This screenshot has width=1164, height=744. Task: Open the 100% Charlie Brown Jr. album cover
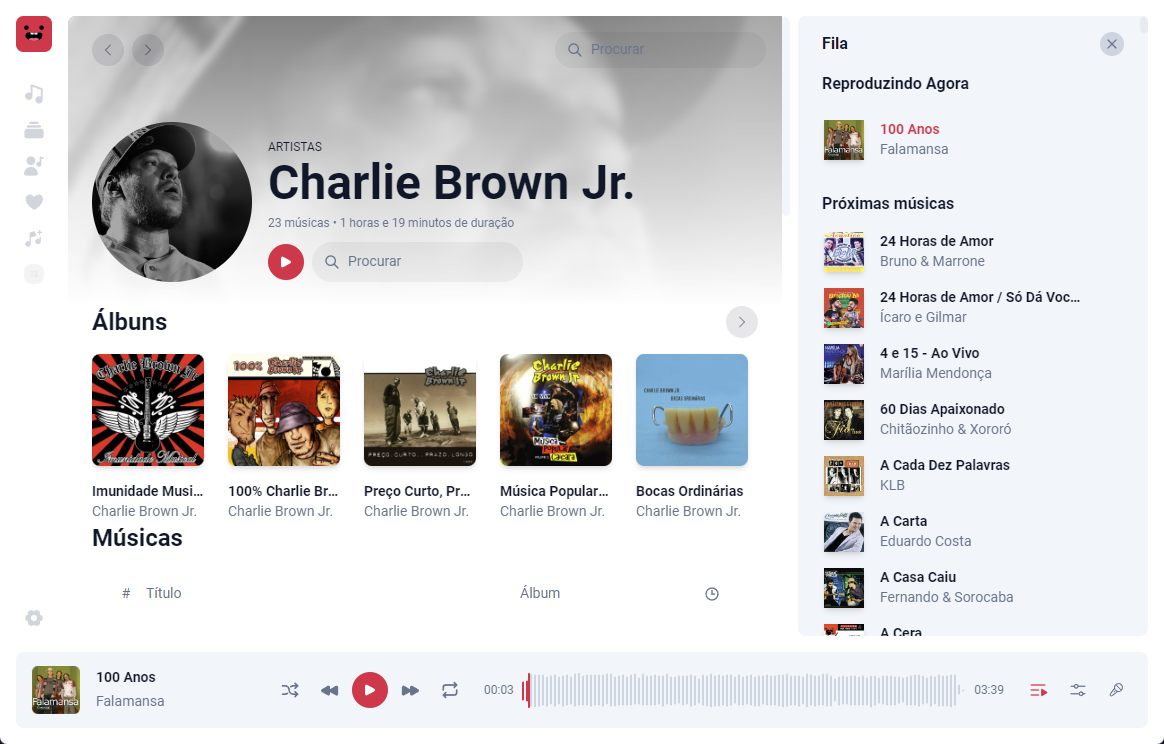click(284, 410)
